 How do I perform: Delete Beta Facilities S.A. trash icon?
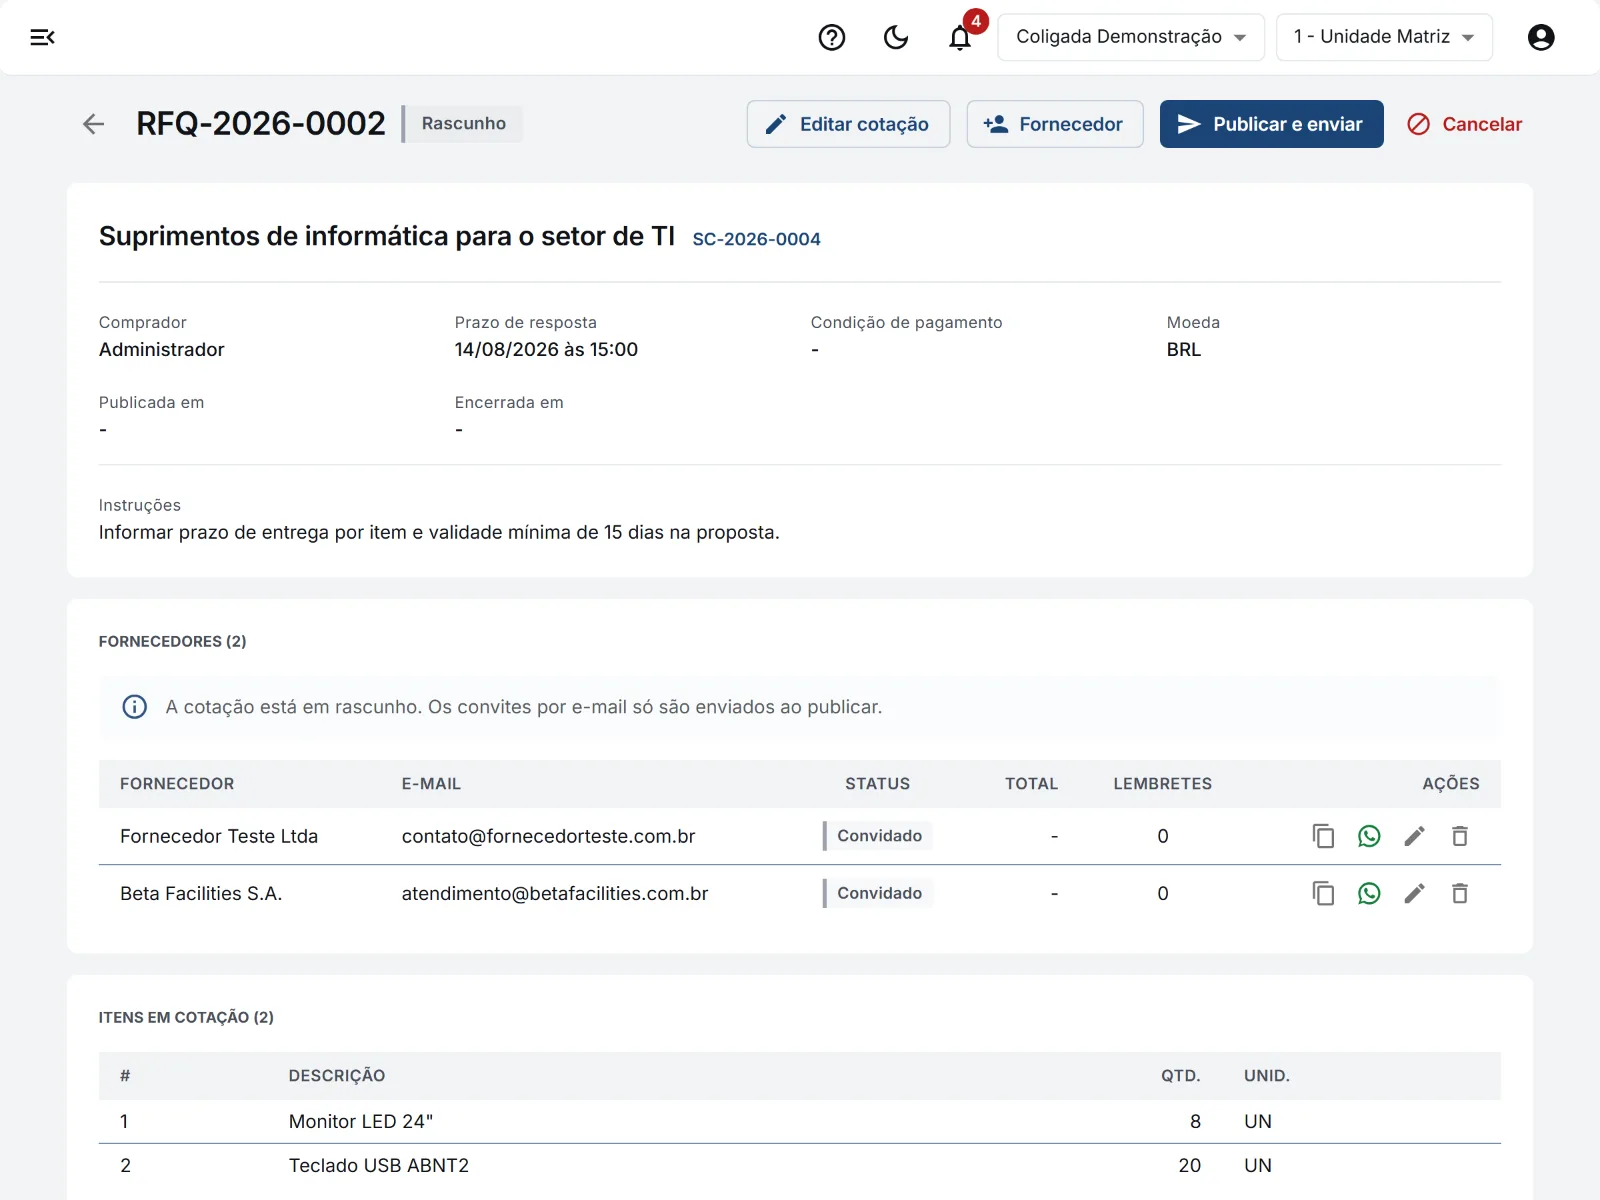click(1460, 893)
